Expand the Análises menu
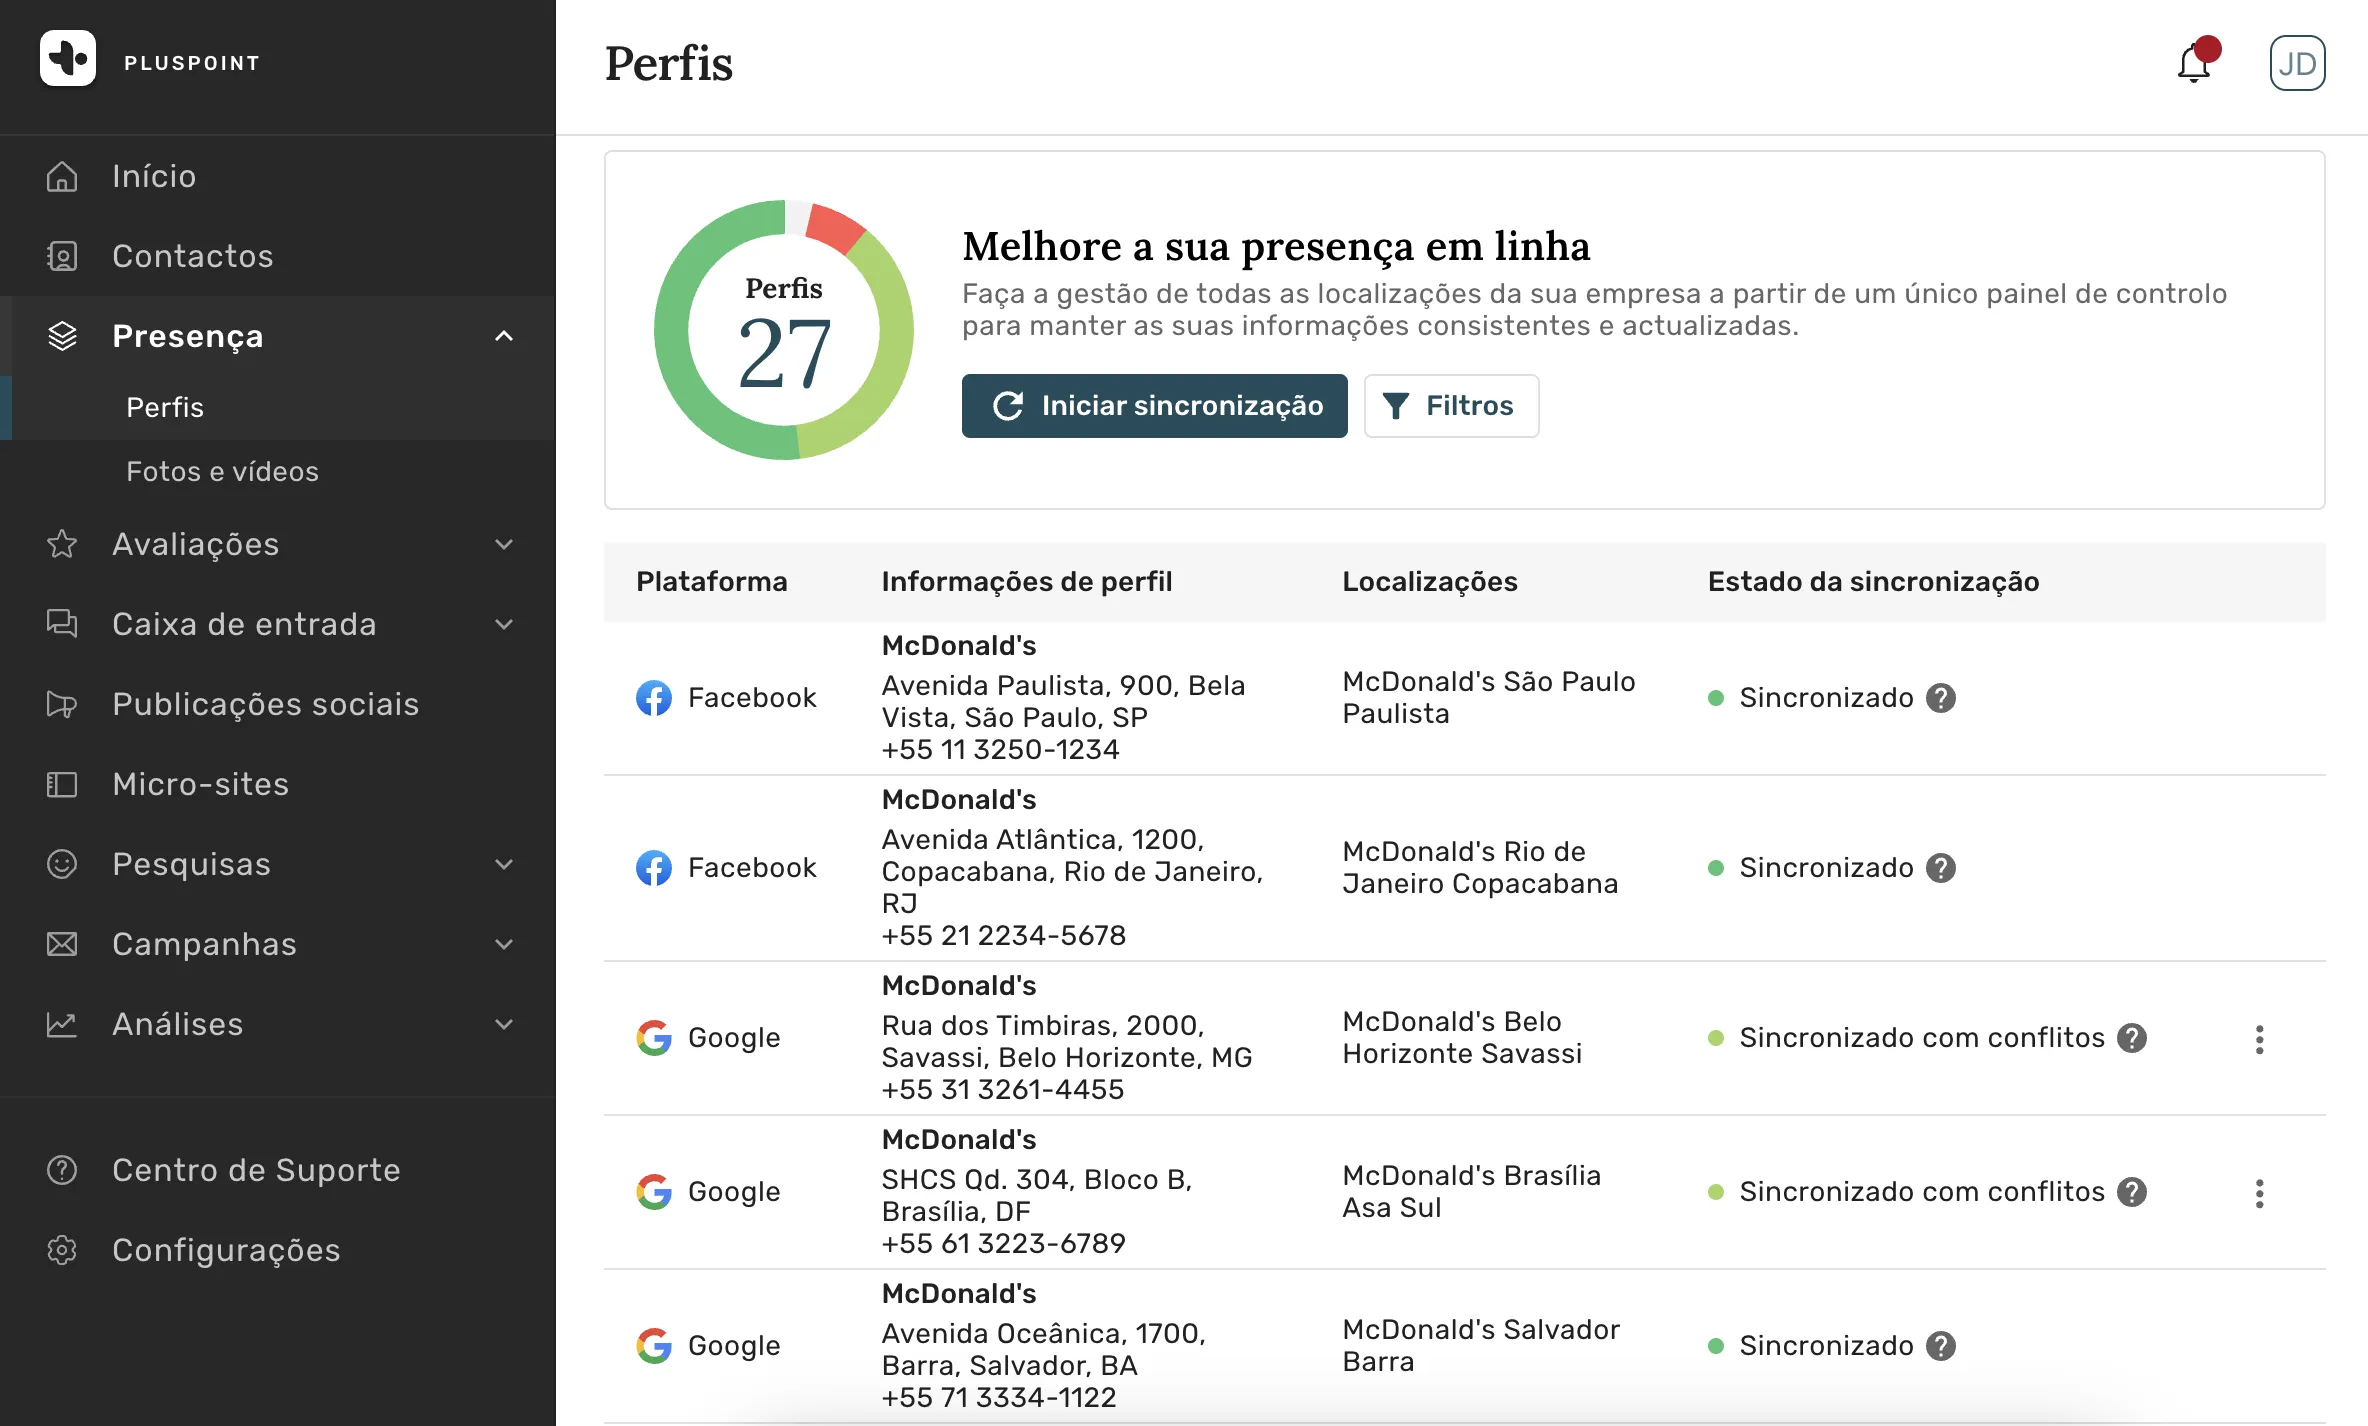This screenshot has width=2368, height=1426. (504, 1024)
